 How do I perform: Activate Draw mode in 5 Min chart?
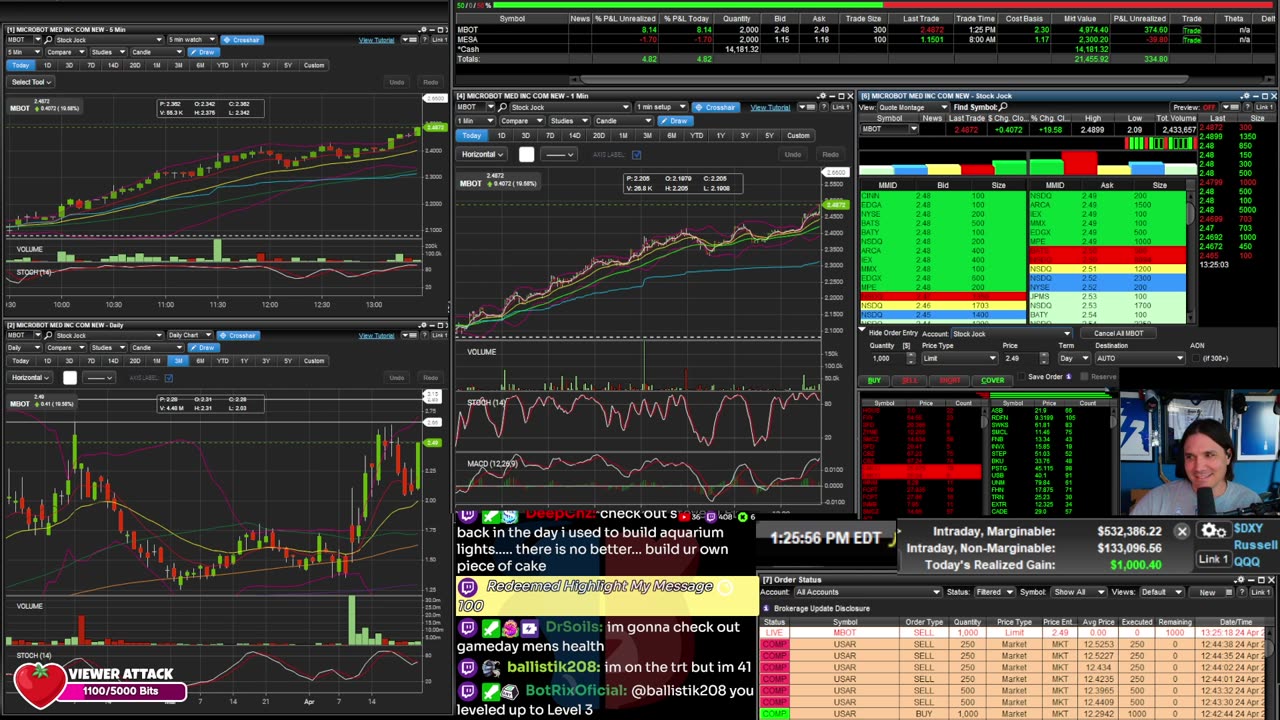203,52
